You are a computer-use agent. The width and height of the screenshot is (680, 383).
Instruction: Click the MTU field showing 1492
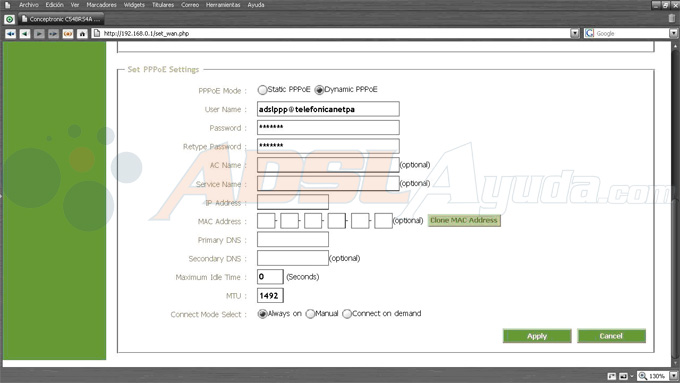[x=270, y=295]
